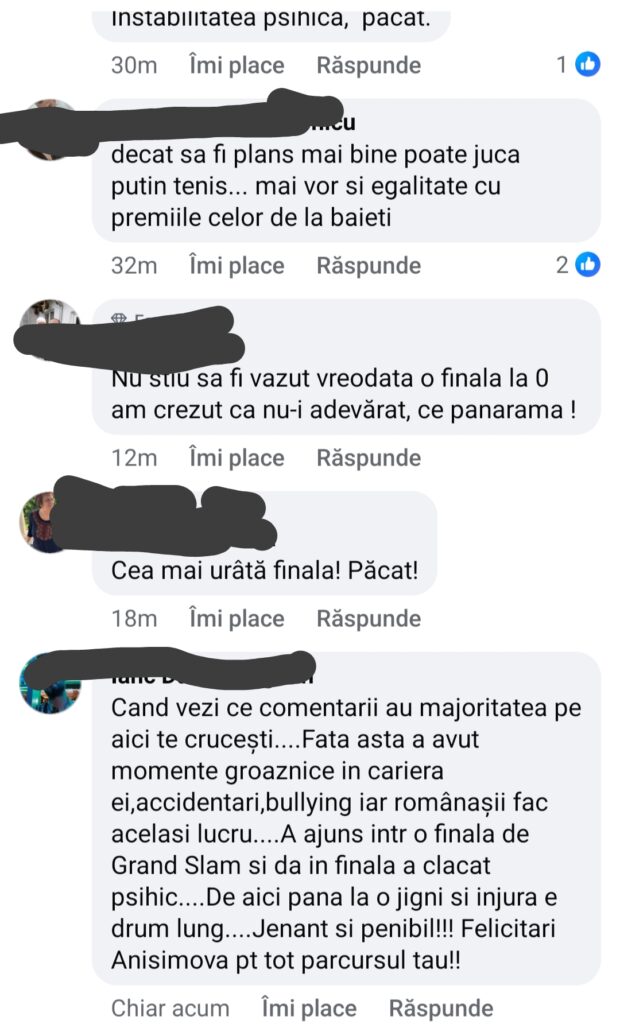This screenshot has height=1024, width=620.
Task: Like the 12m comment about finala la 0
Action: tap(237, 458)
